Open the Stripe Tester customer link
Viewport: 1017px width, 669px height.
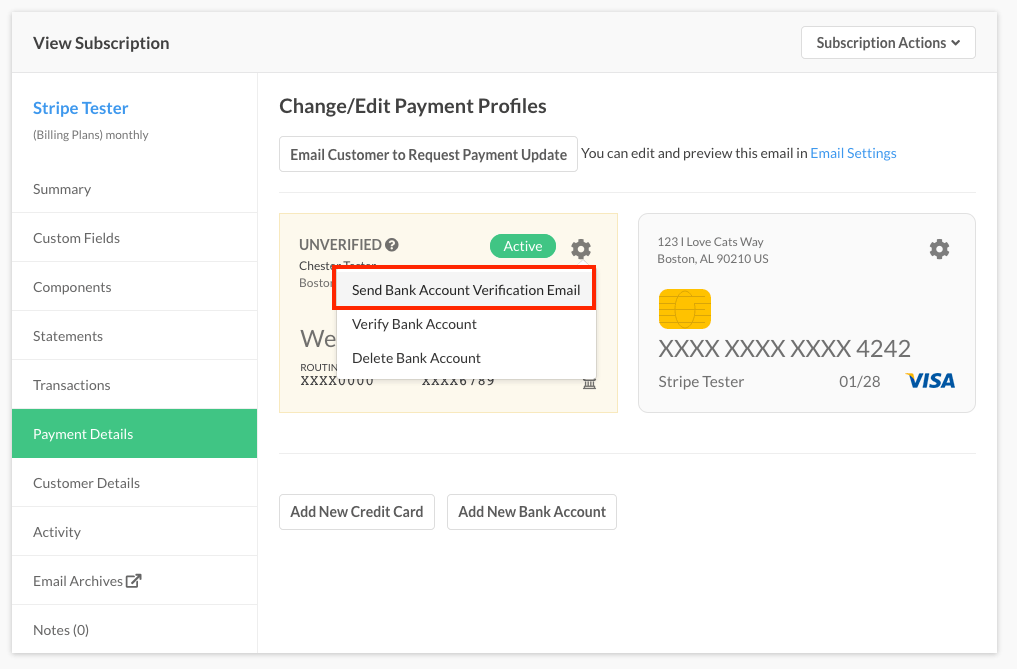click(81, 108)
